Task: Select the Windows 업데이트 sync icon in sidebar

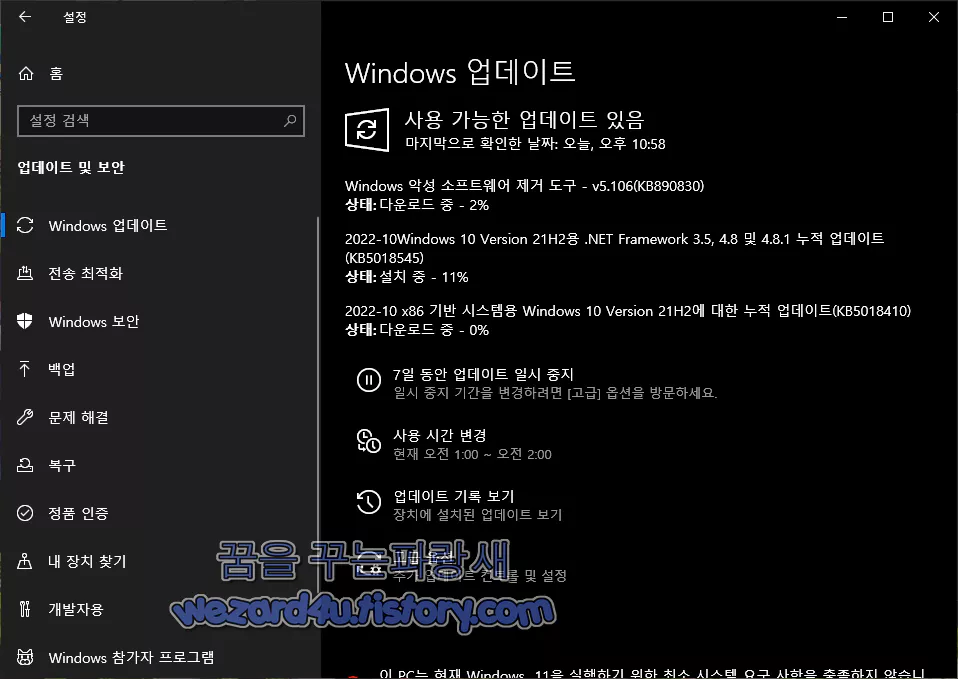Action: (x=25, y=225)
